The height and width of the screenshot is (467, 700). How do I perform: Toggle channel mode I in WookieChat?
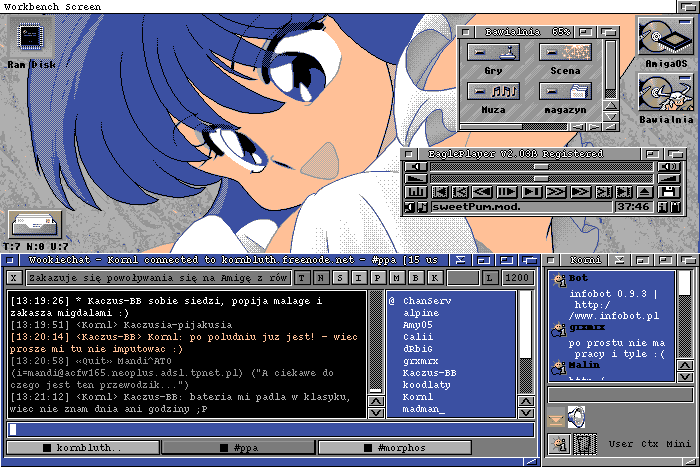pos(358,278)
